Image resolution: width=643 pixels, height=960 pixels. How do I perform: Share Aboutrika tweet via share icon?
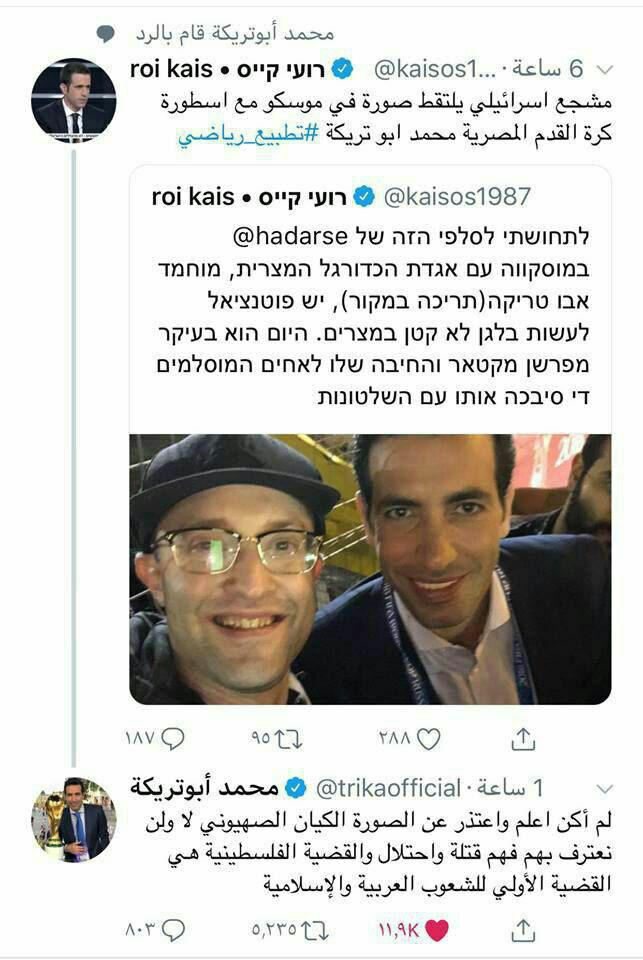tap(523, 930)
